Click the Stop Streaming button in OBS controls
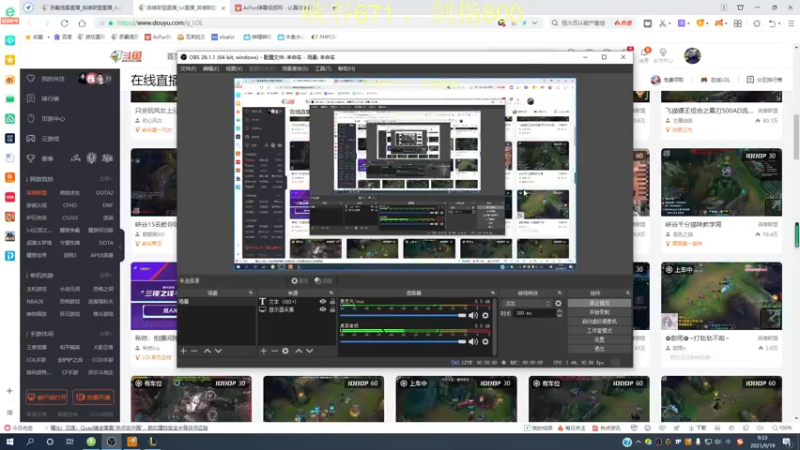 (x=599, y=303)
